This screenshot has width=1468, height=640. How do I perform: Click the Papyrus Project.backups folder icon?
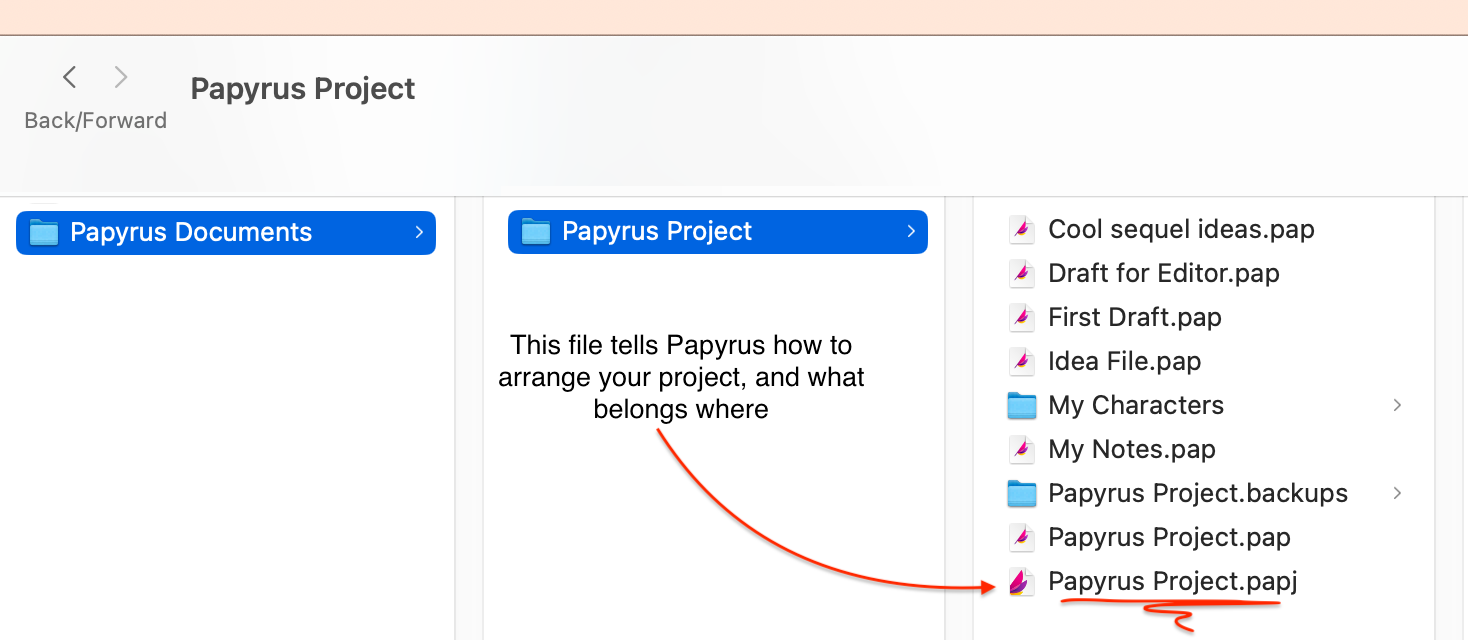click(1021, 493)
